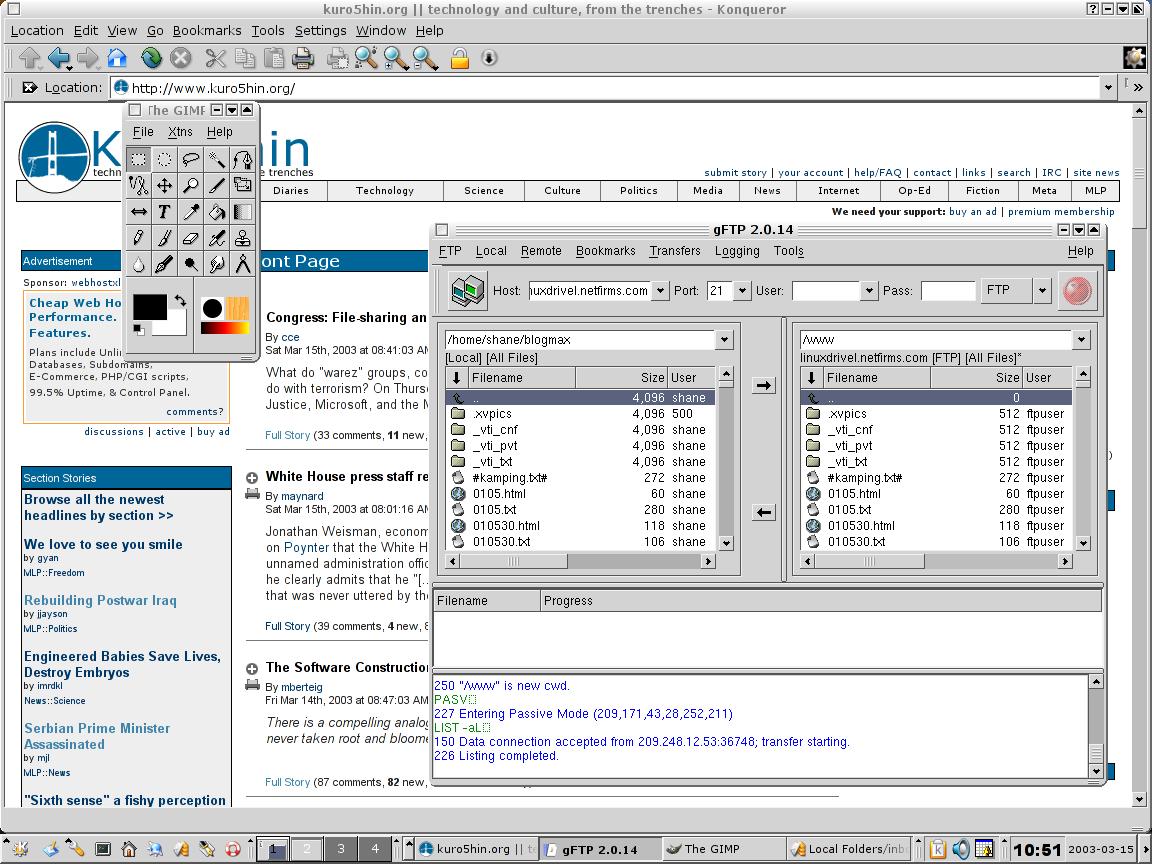This screenshot has width=1152, height=864.
Task: Toggle local file list sort direction arrow
Action: coord(456,378)
